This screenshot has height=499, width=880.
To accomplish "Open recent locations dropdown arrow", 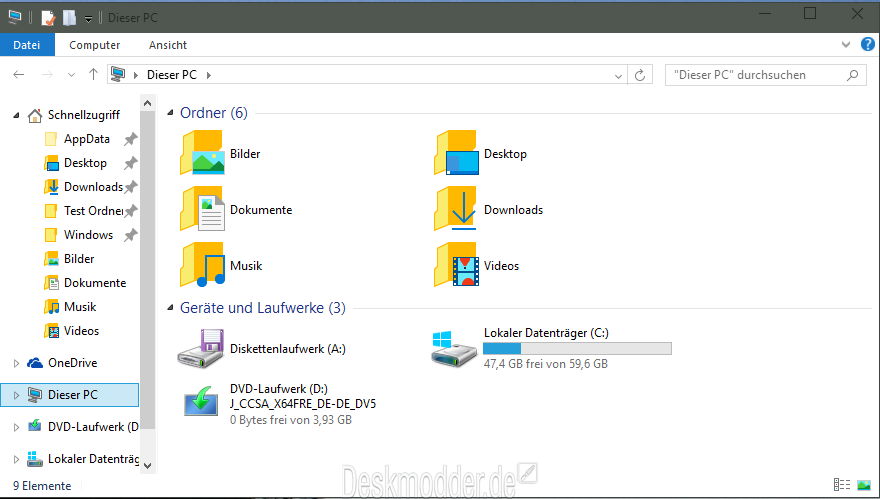I will tap(71, 75).
